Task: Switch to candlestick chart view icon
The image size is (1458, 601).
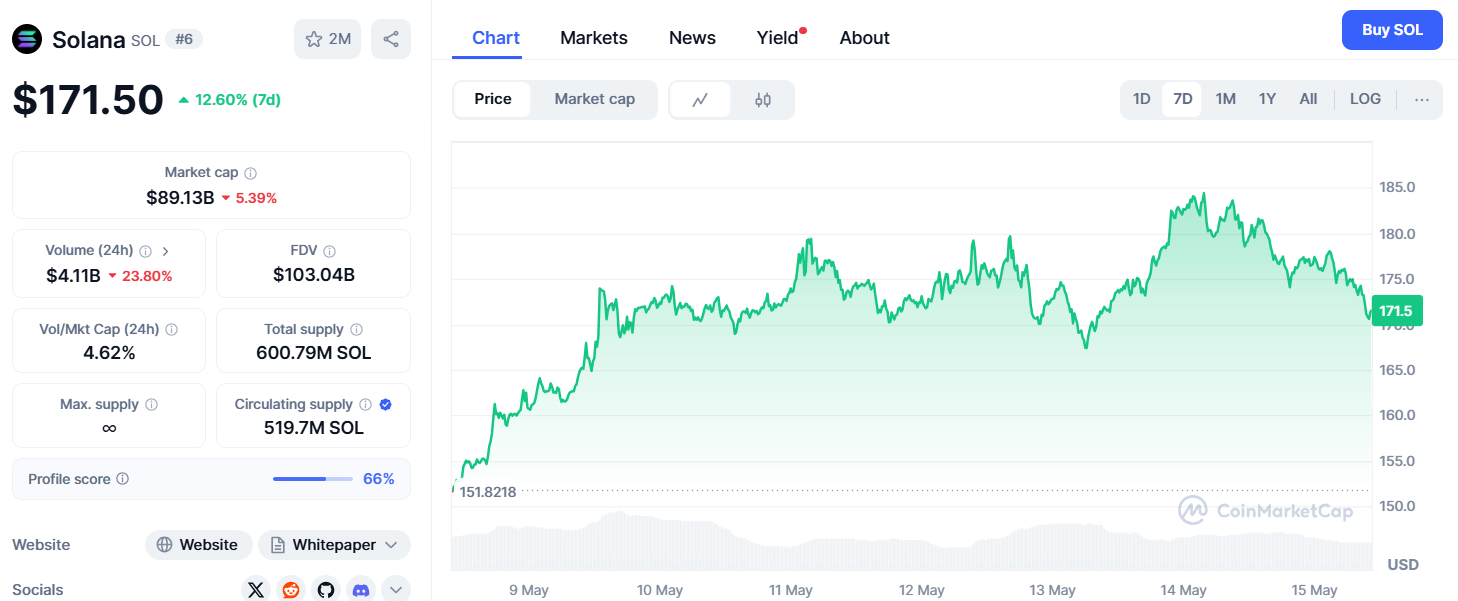Action: point(763,100)
